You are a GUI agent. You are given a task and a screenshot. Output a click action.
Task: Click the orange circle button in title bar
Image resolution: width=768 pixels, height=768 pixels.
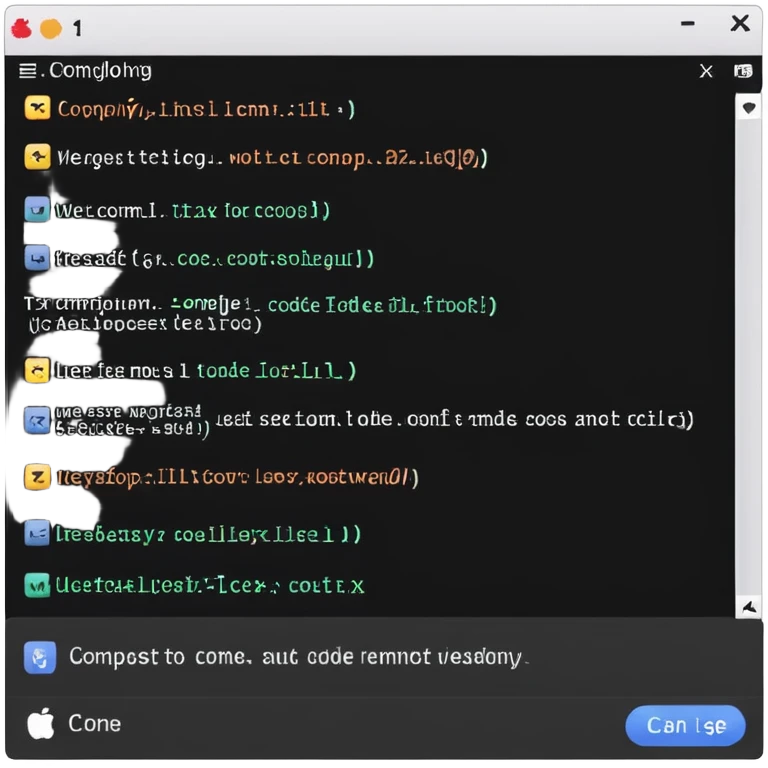[x=51, y=28]
